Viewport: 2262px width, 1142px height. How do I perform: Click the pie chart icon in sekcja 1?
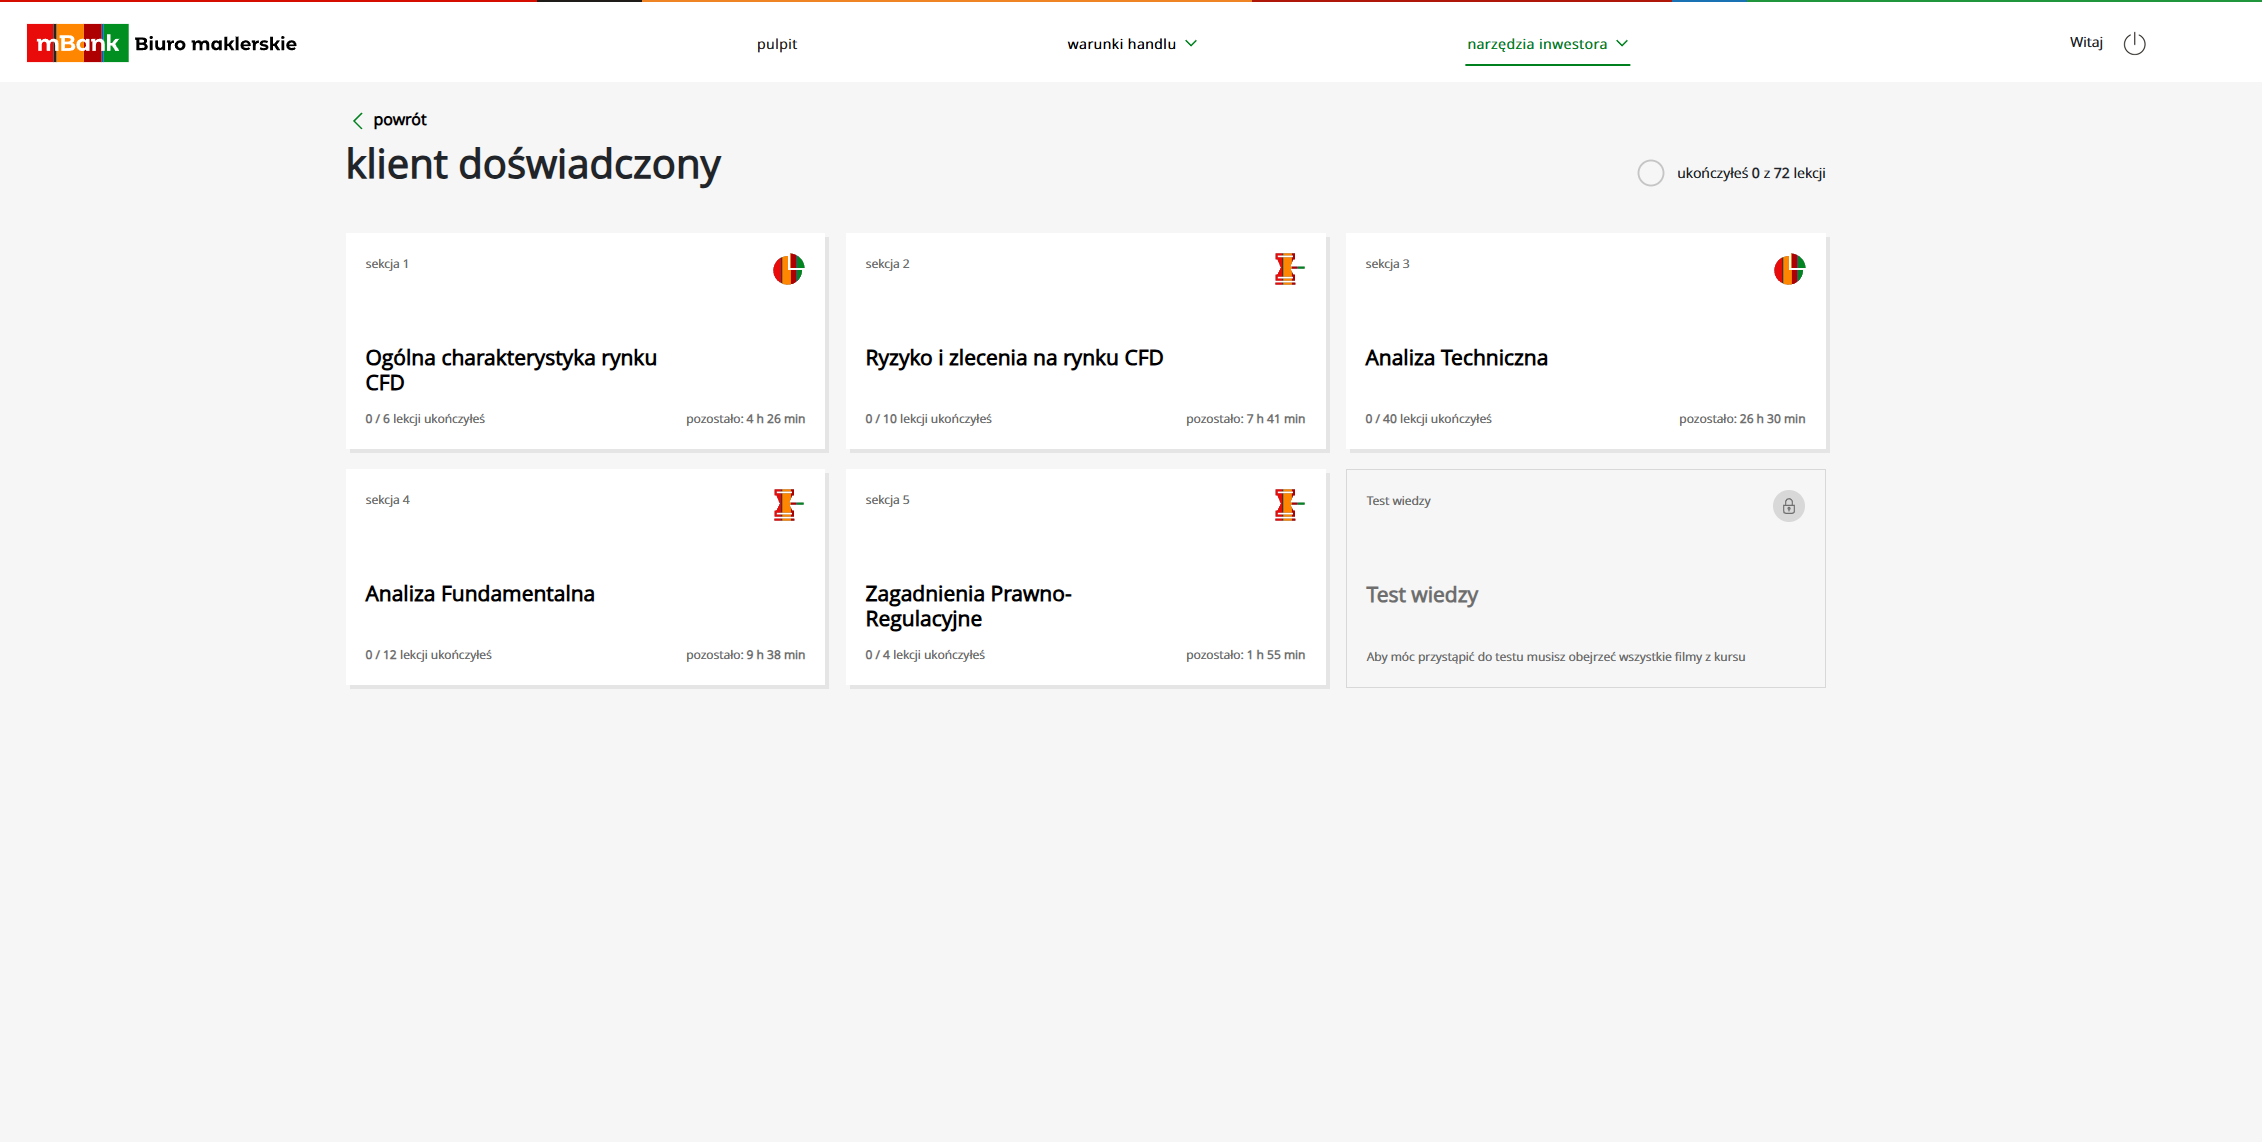[x=788, y=269]
